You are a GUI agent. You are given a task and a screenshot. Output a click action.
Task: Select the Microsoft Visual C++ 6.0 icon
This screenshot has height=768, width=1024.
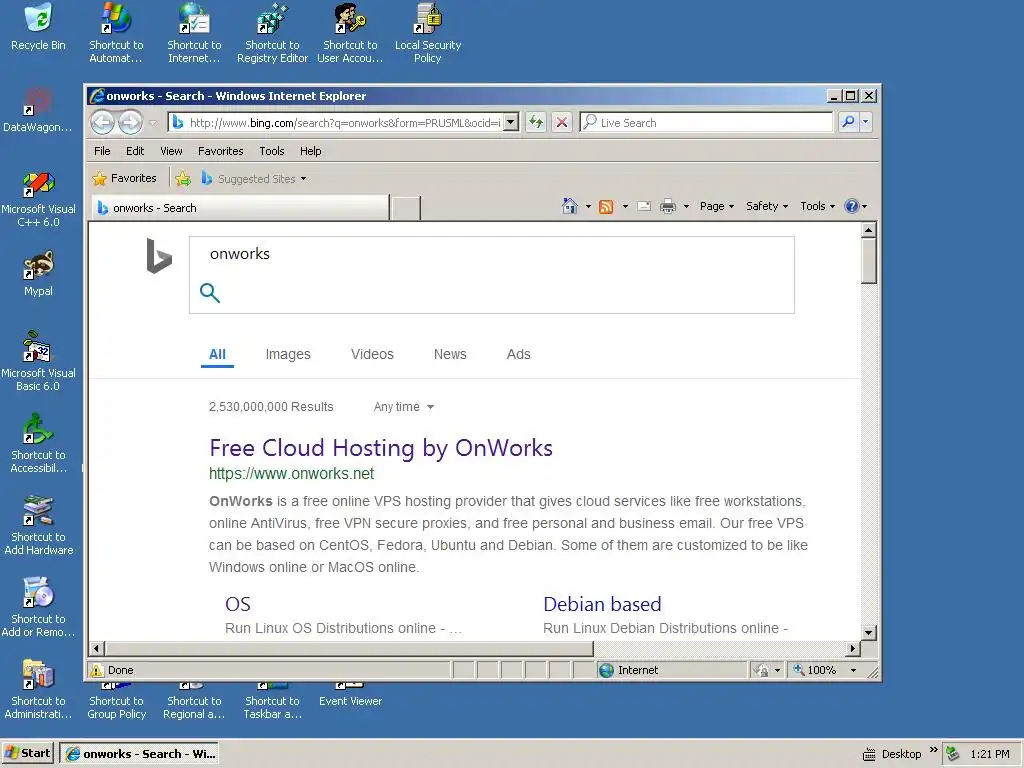click(38, 199)
